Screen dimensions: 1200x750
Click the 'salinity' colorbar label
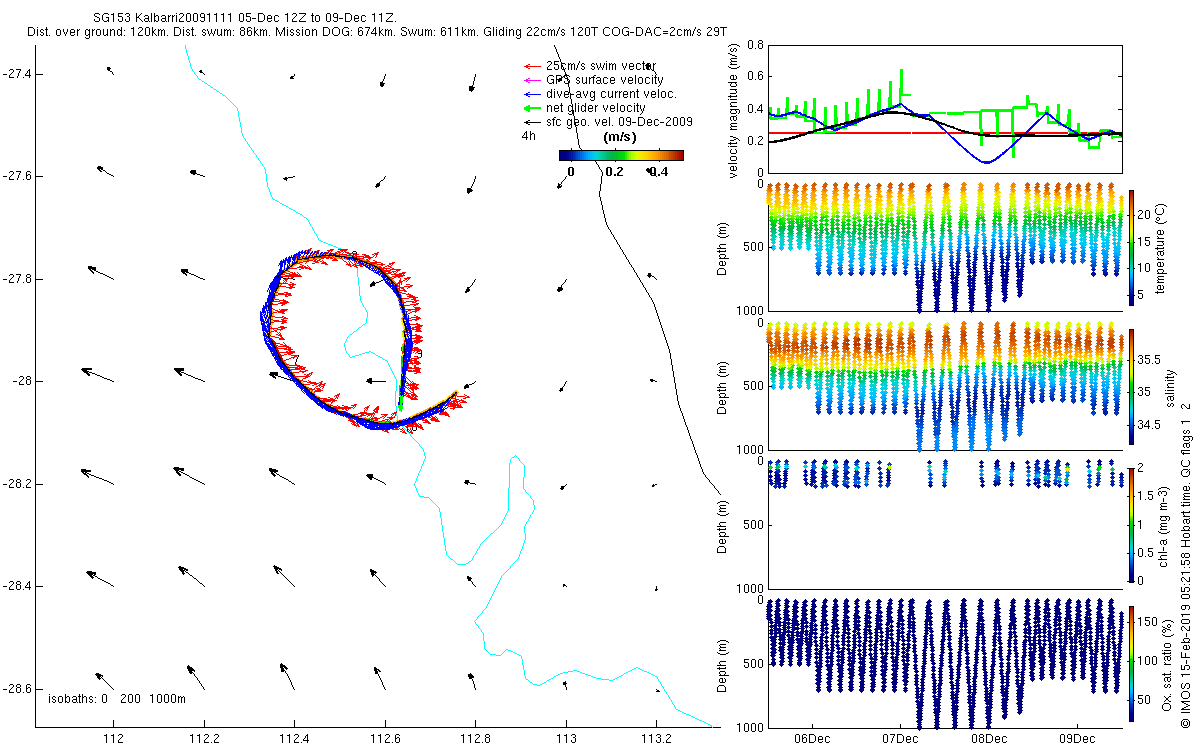(x=1170, y=386)
